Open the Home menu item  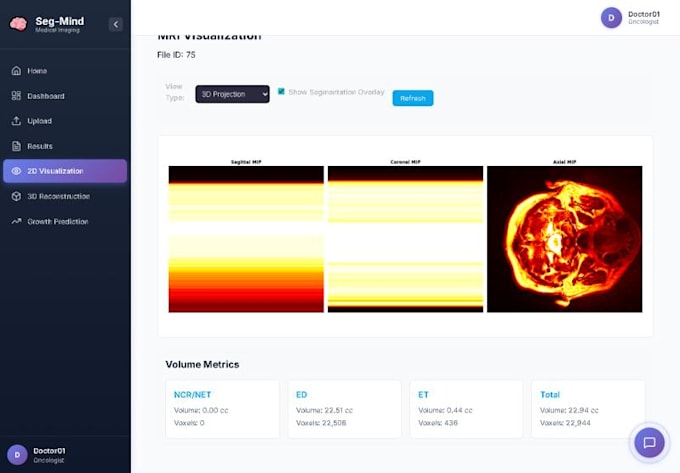coord(65,71)
